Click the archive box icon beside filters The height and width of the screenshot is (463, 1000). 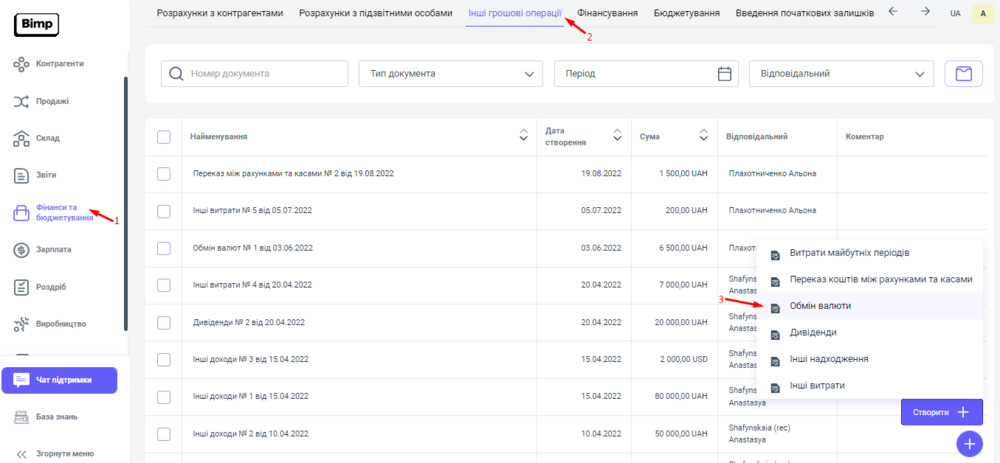pyautogui.click(x=963, y=73)
